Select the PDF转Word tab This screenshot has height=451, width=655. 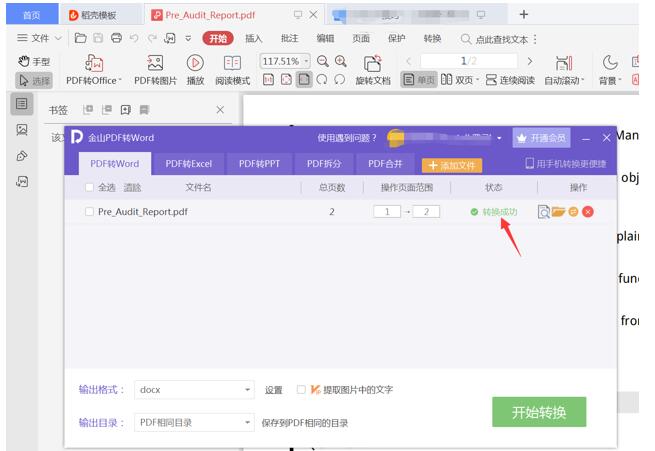click(115, 164)
